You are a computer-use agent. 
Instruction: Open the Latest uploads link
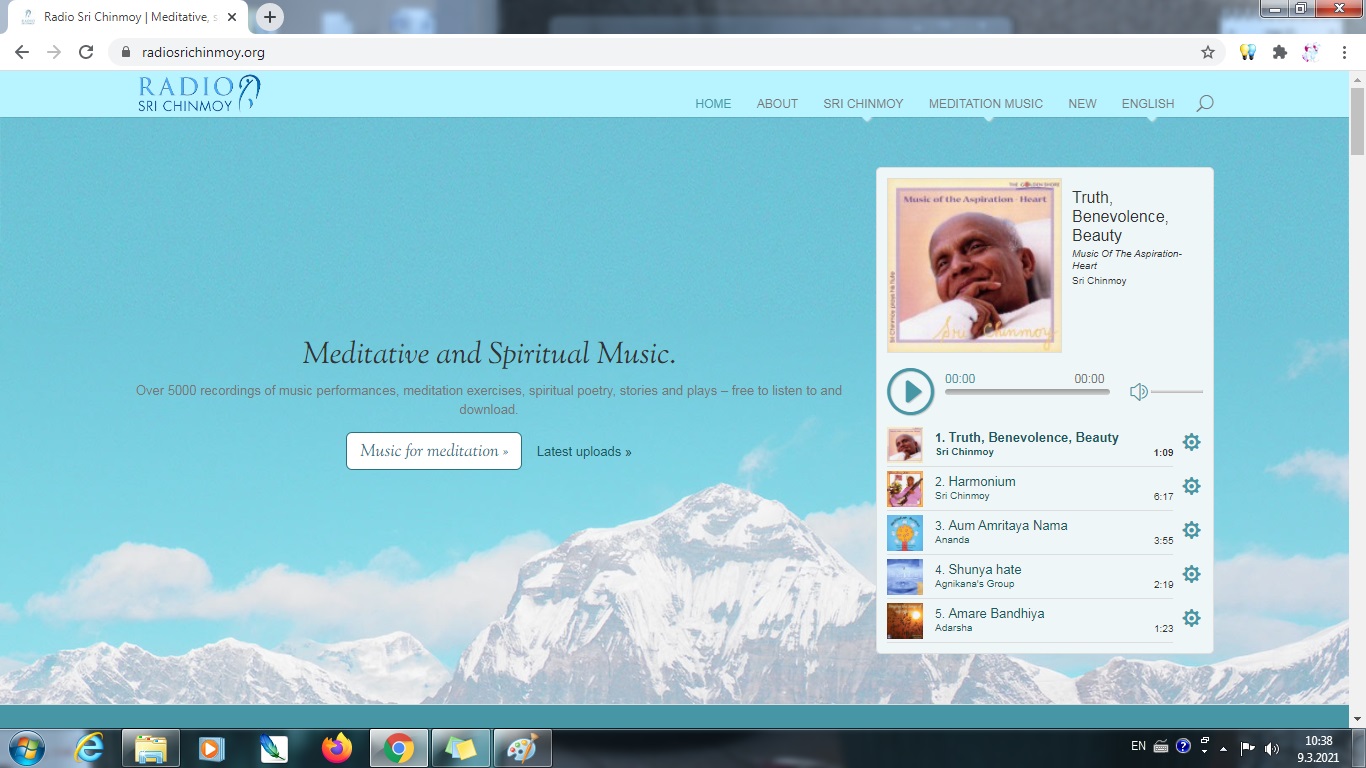584,451
